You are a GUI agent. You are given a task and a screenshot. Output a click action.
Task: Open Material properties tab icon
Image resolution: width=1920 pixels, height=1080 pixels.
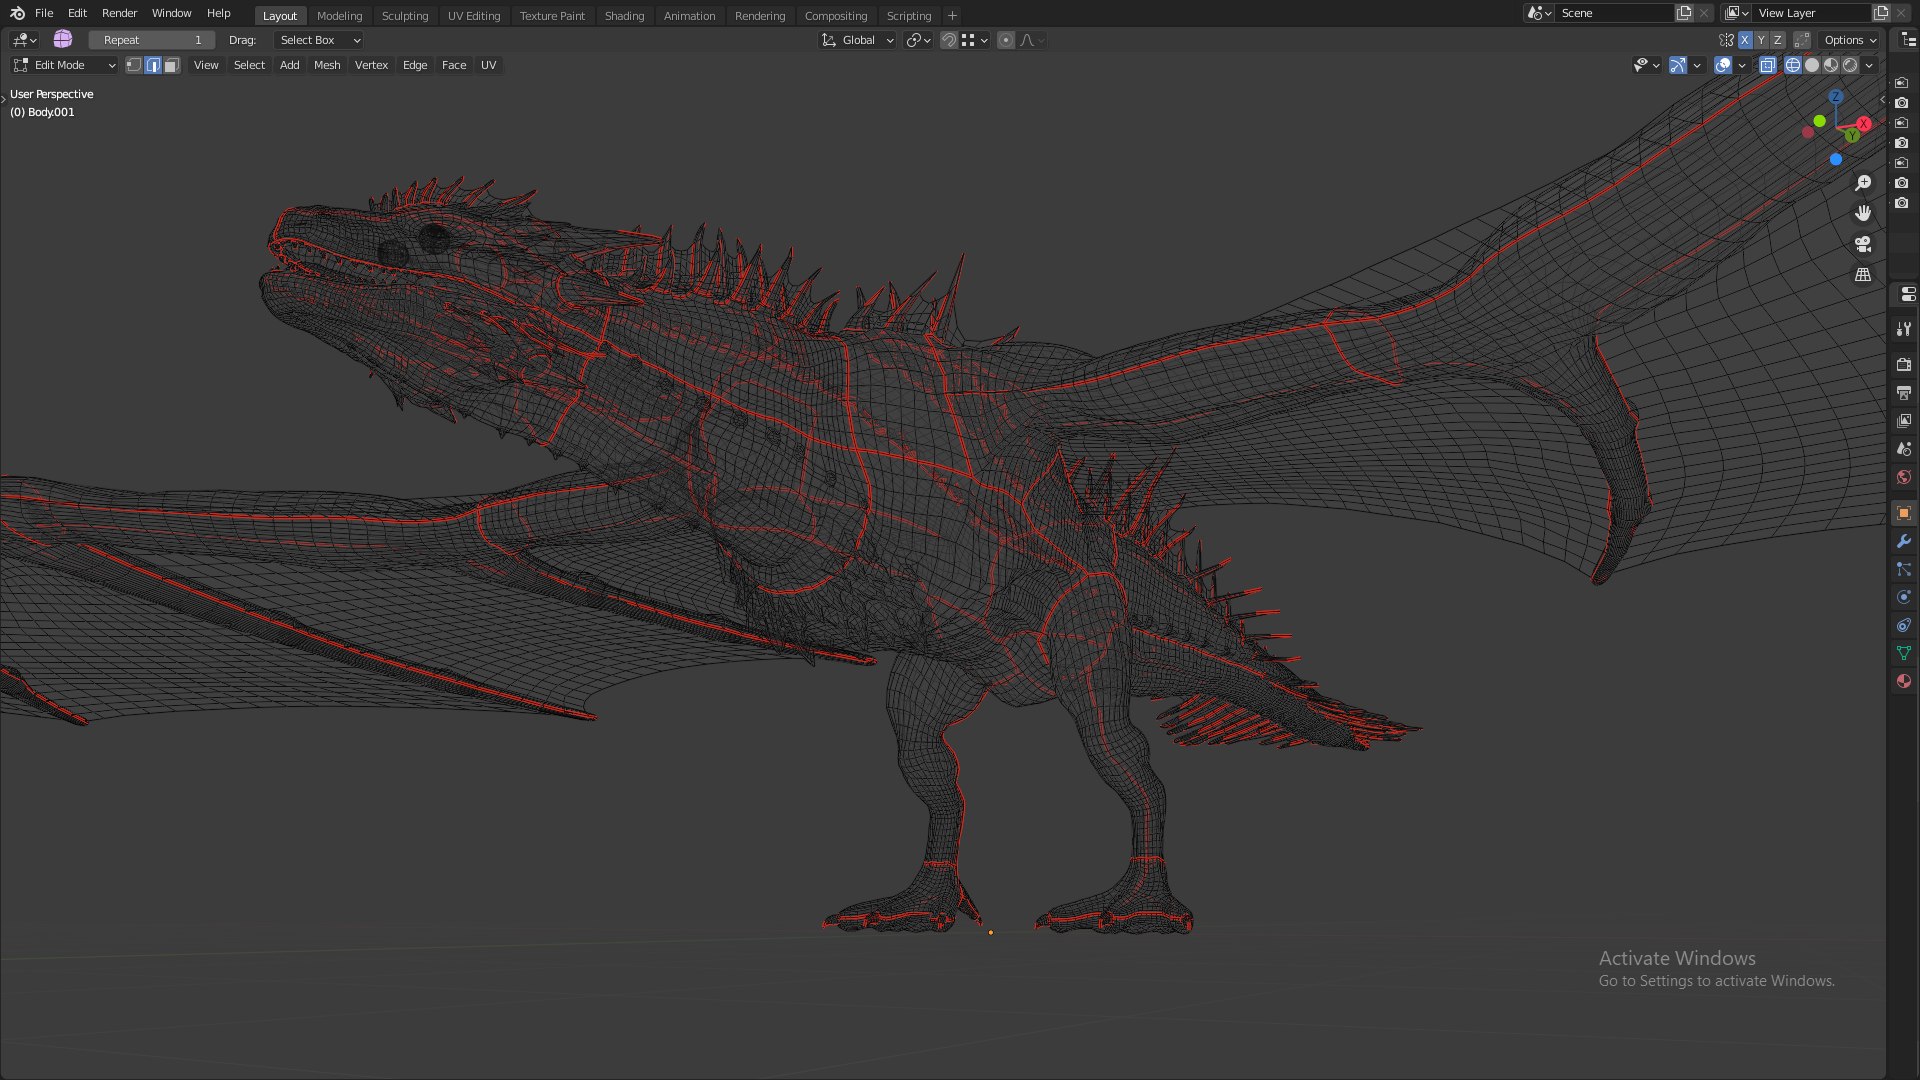pyautogui.click(x=1904, y=681)
